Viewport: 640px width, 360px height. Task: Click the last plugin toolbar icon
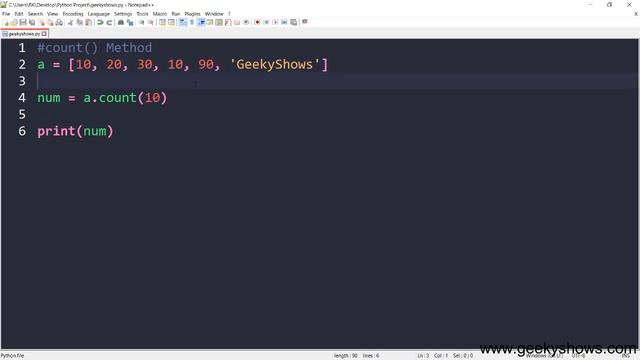click(x=304, y=22)
